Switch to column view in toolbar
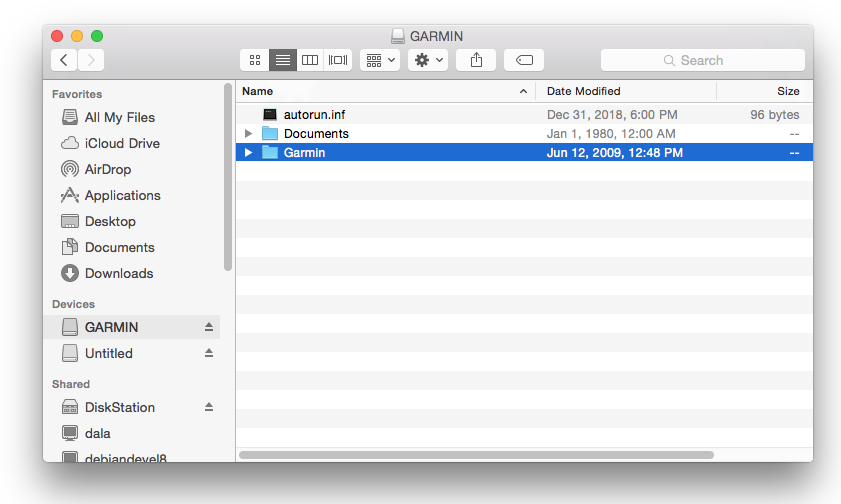Image resolution: width=841 pixels, height=504 pixels. (x=310, y=60)
